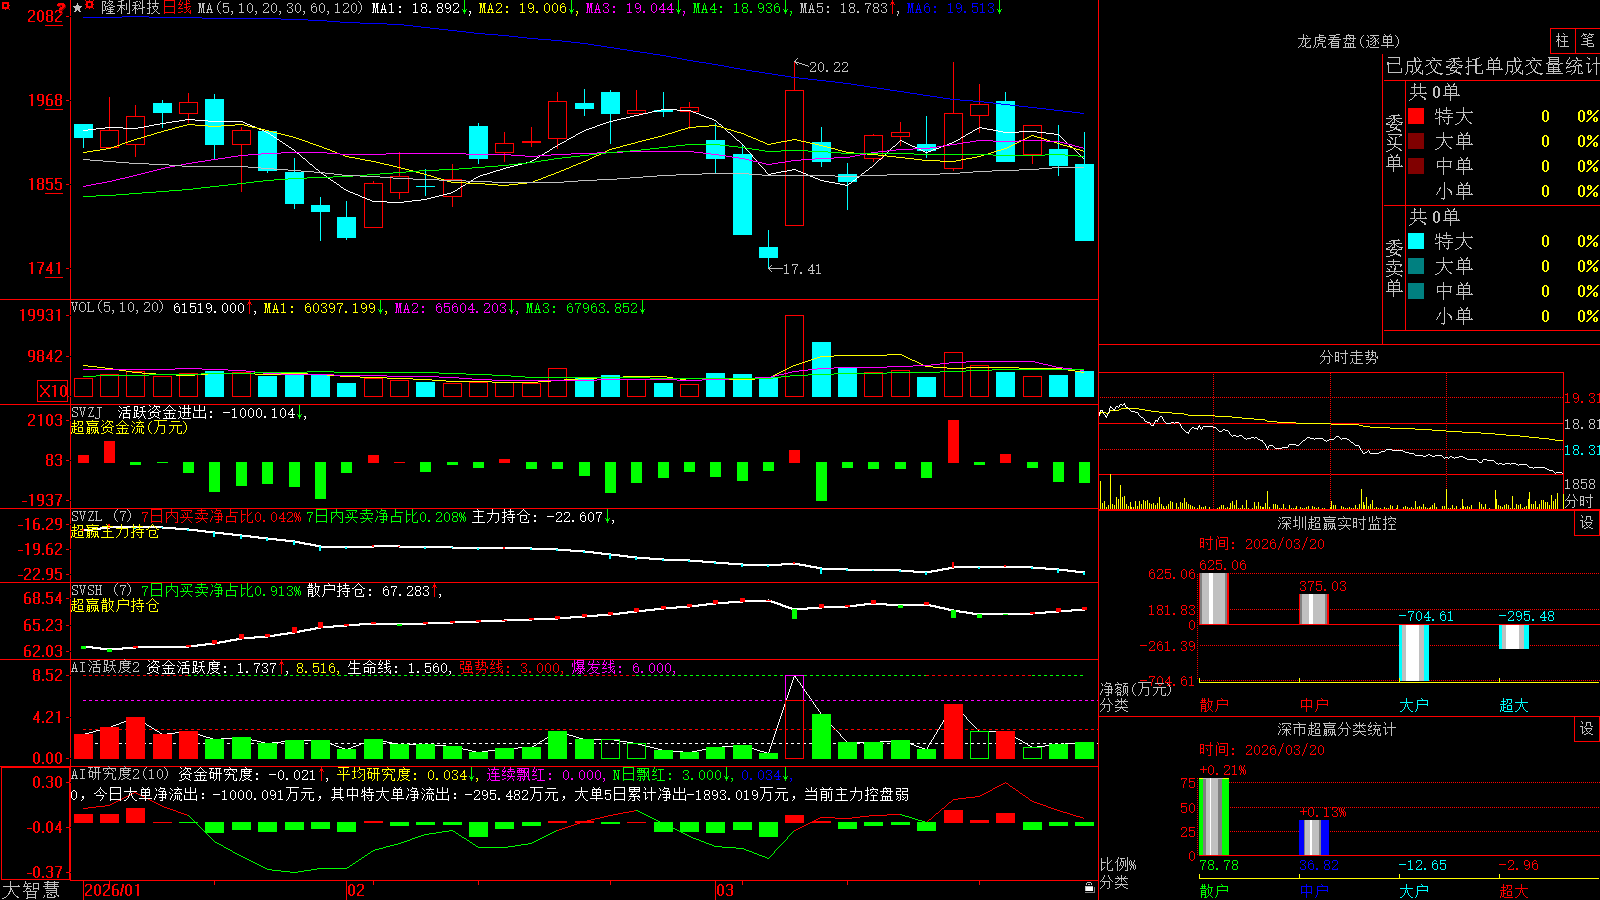Click the 委卖单 section label

coord(1394,267)
